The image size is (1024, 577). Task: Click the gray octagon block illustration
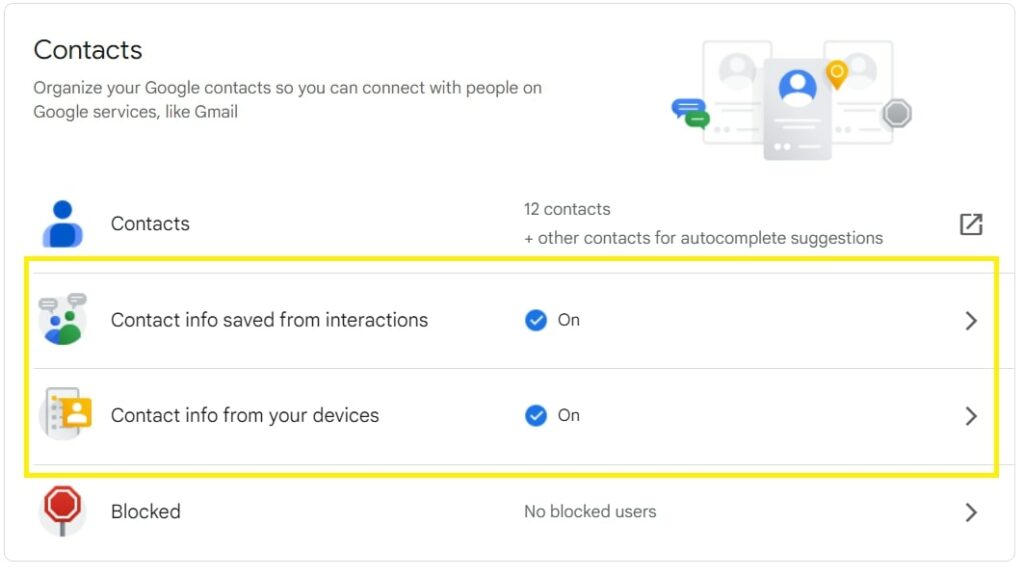click(x=897, y=114)
